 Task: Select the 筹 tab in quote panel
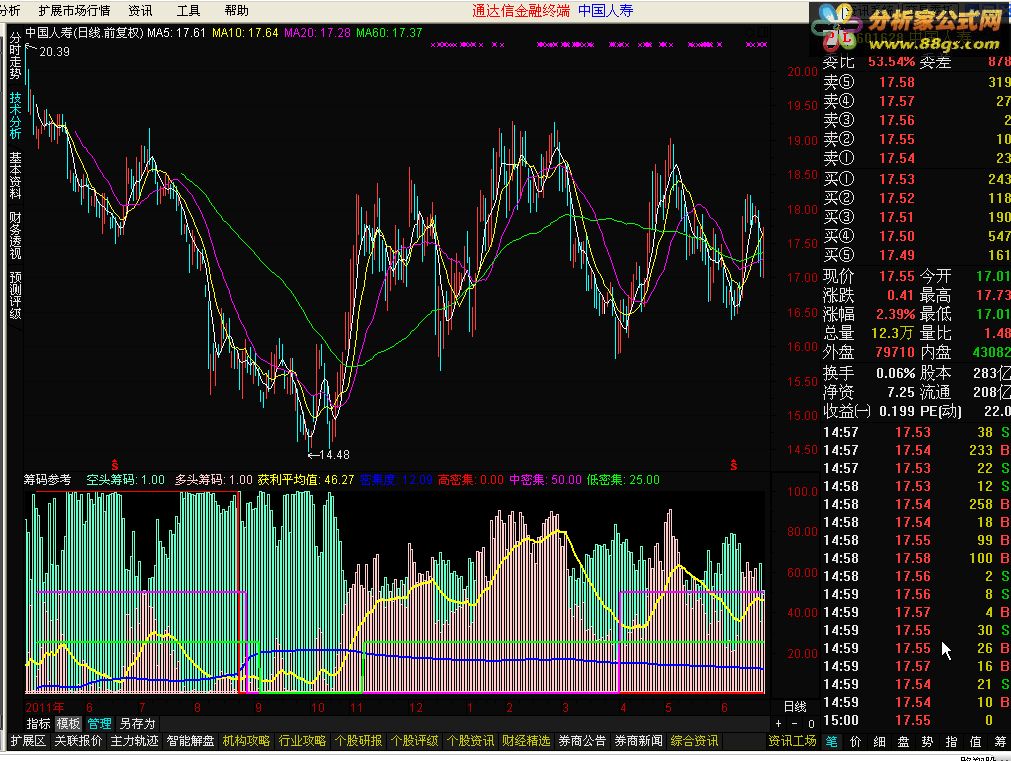pos(1000,742)
